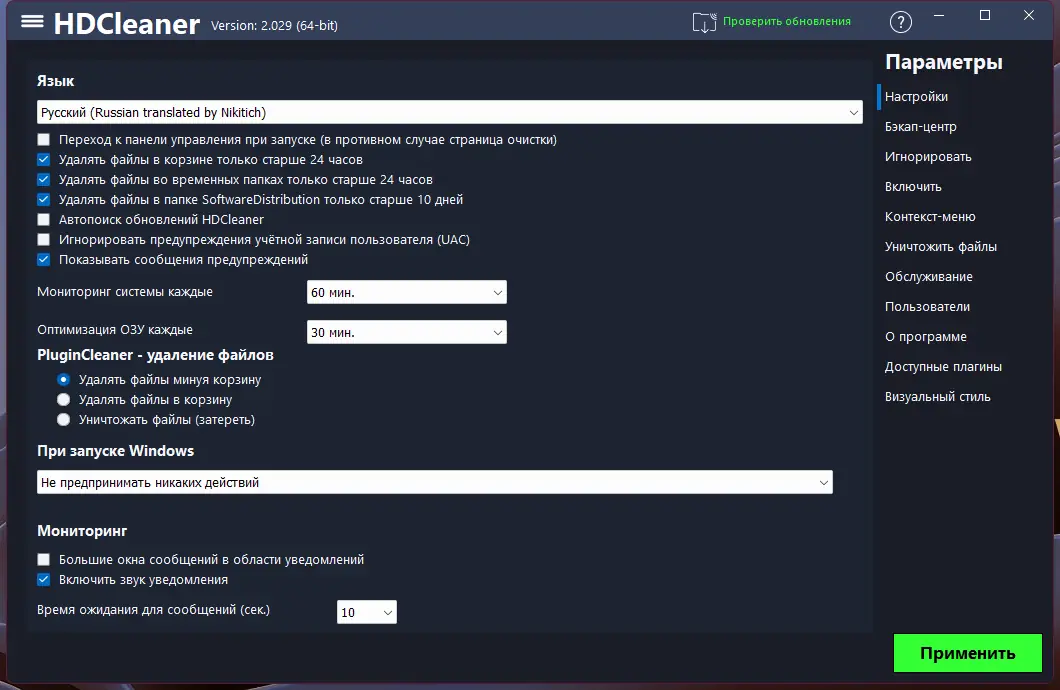The width and height of the screenshot is (1060, 690).
Task: Select Удалять файлы в корзину radio
Action: tap(64, 399)
